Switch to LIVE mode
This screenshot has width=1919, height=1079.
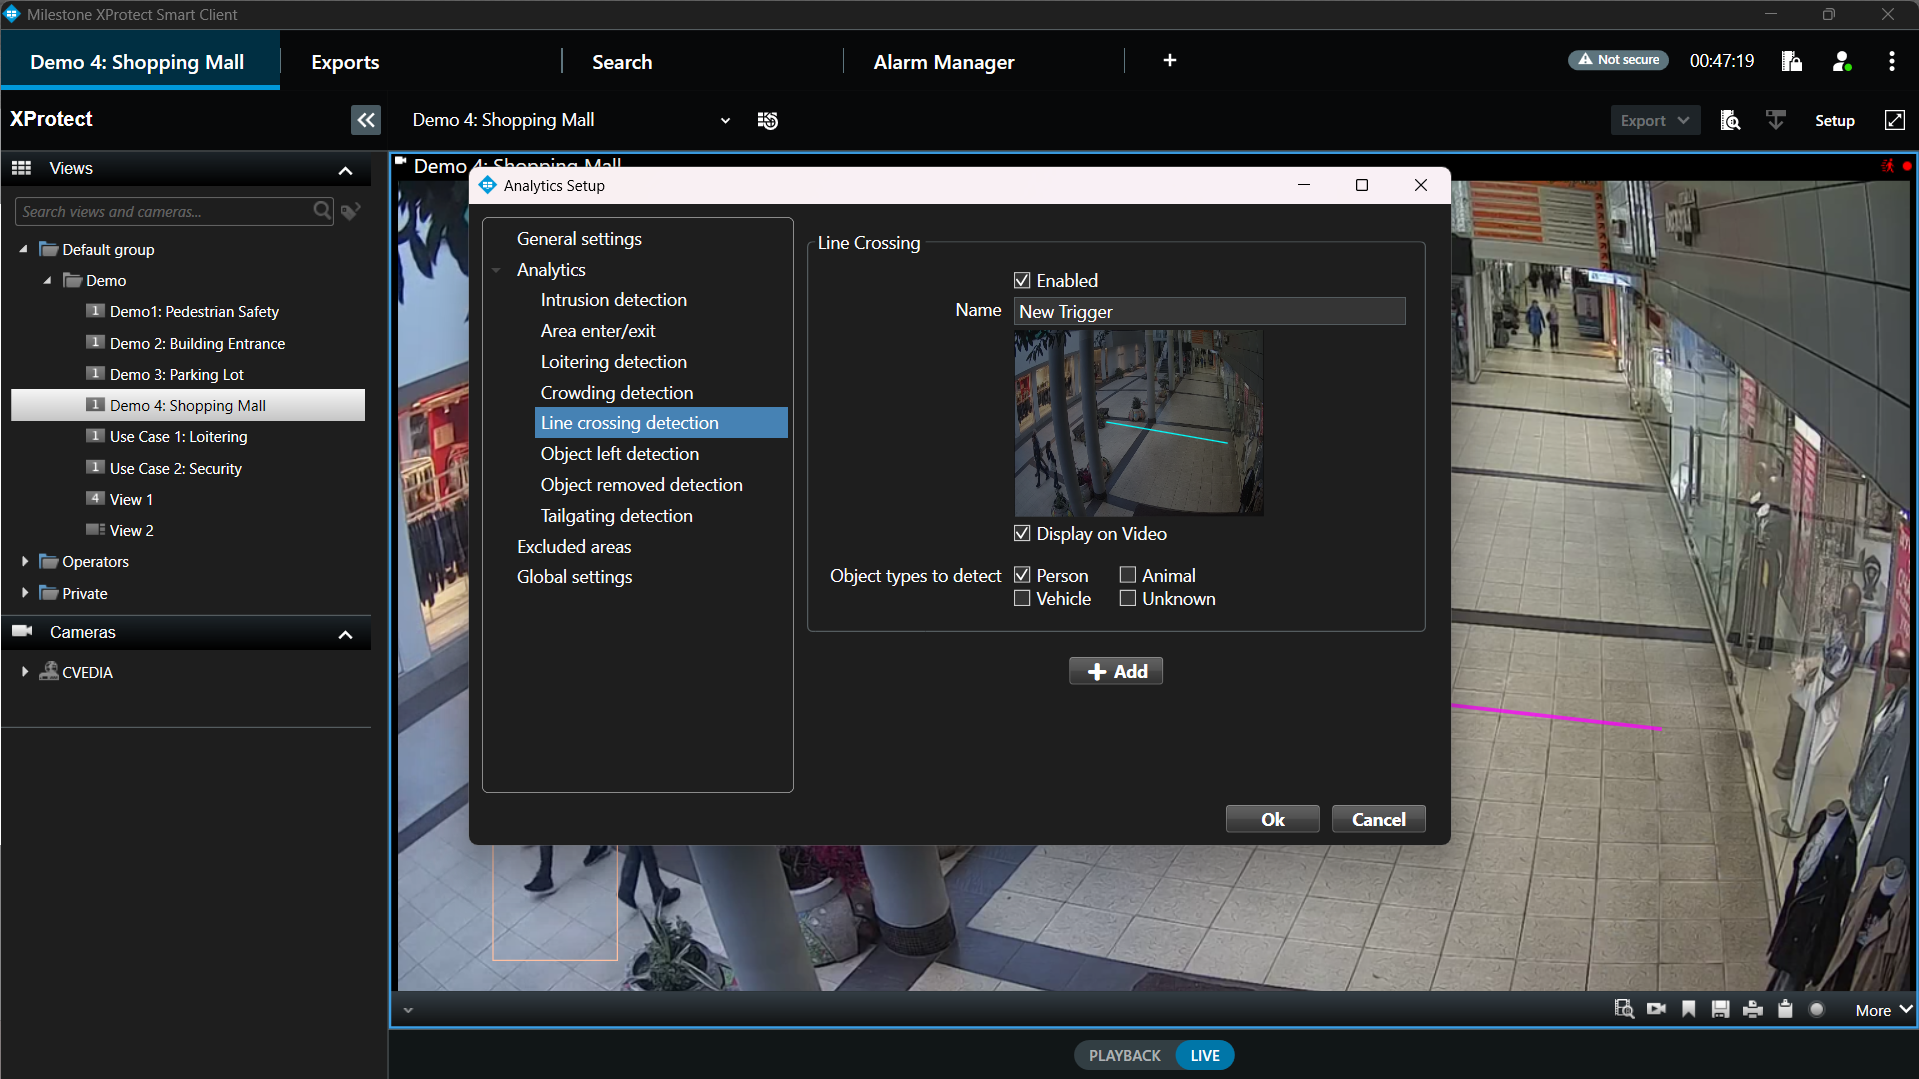point(1205,1055)
